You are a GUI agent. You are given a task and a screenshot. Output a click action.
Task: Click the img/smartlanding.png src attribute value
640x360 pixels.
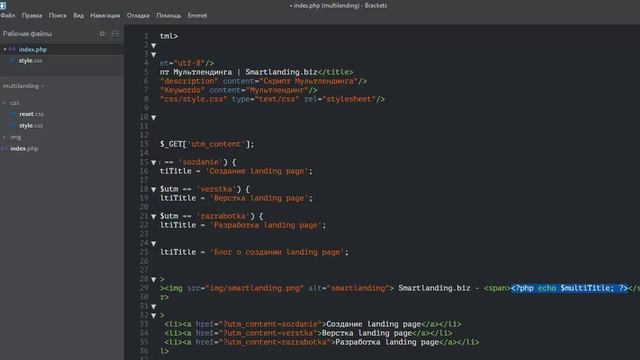(254, 288)
